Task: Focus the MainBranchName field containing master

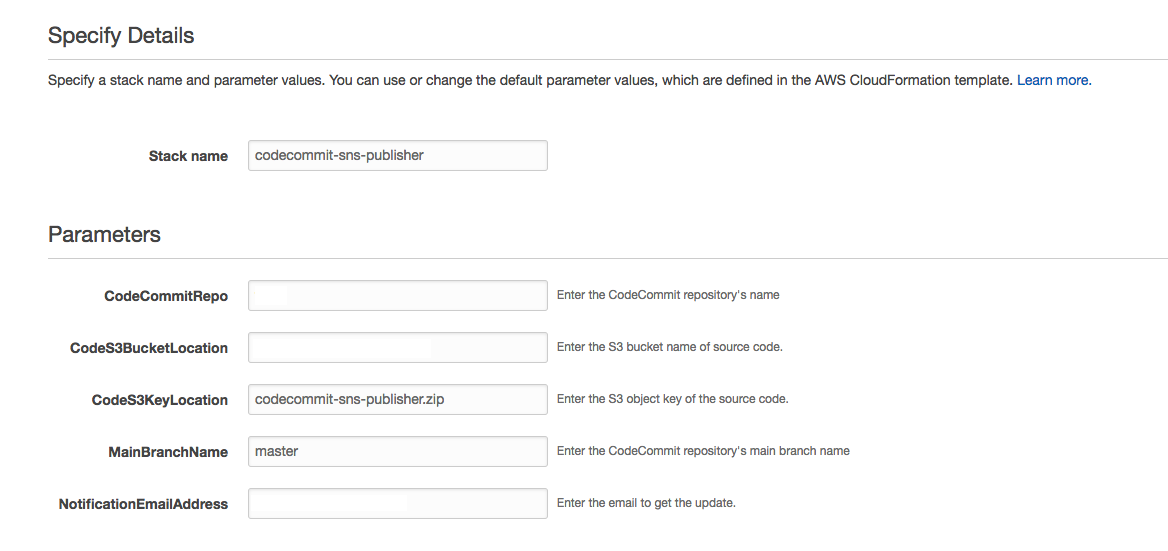Action: 397,451
